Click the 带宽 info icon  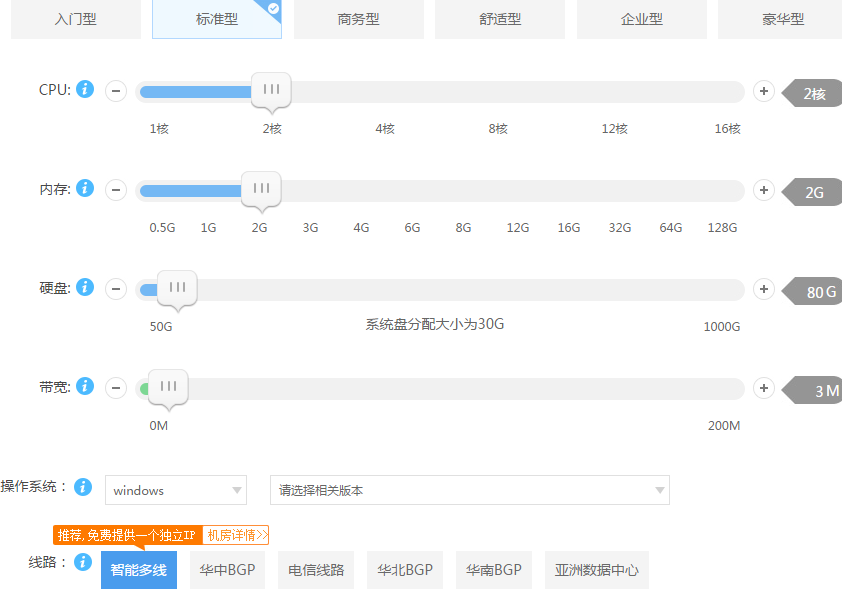click(x=85, y=386)
